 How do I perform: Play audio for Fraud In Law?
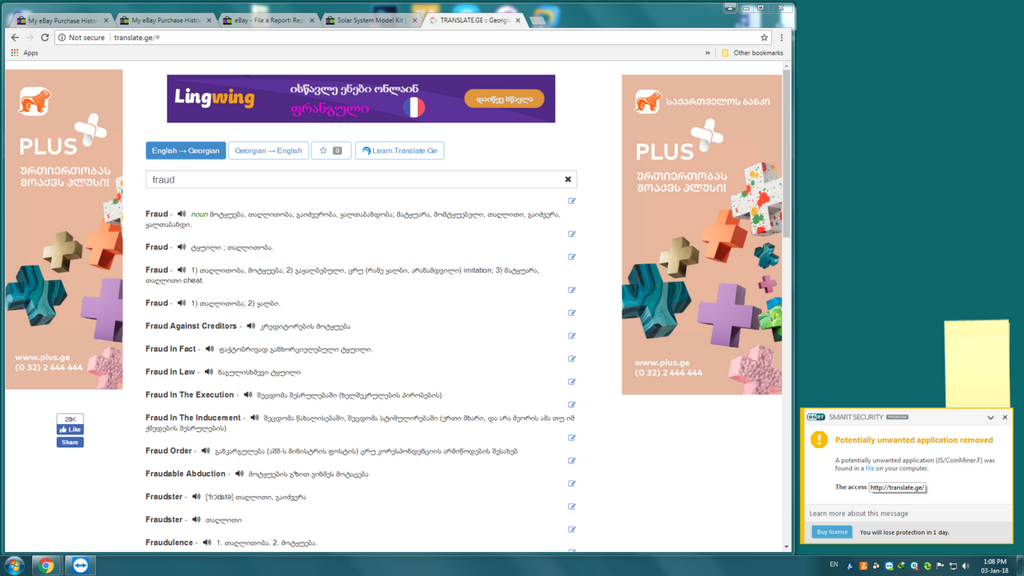pyautogui.click(x=209, y=372)
